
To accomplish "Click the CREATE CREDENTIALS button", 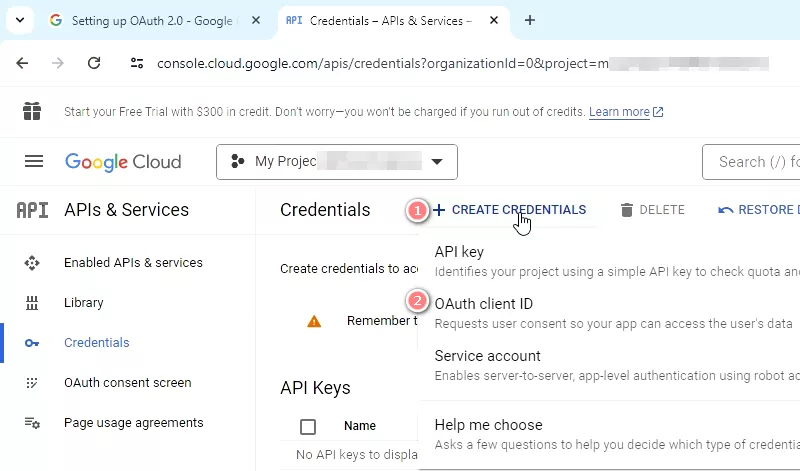I will pos(510,210).
